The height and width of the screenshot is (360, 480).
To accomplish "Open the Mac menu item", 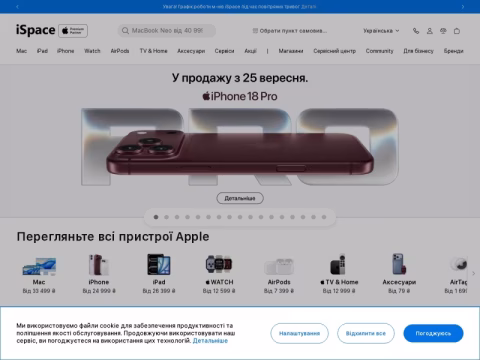I will [x=21, y=51].
